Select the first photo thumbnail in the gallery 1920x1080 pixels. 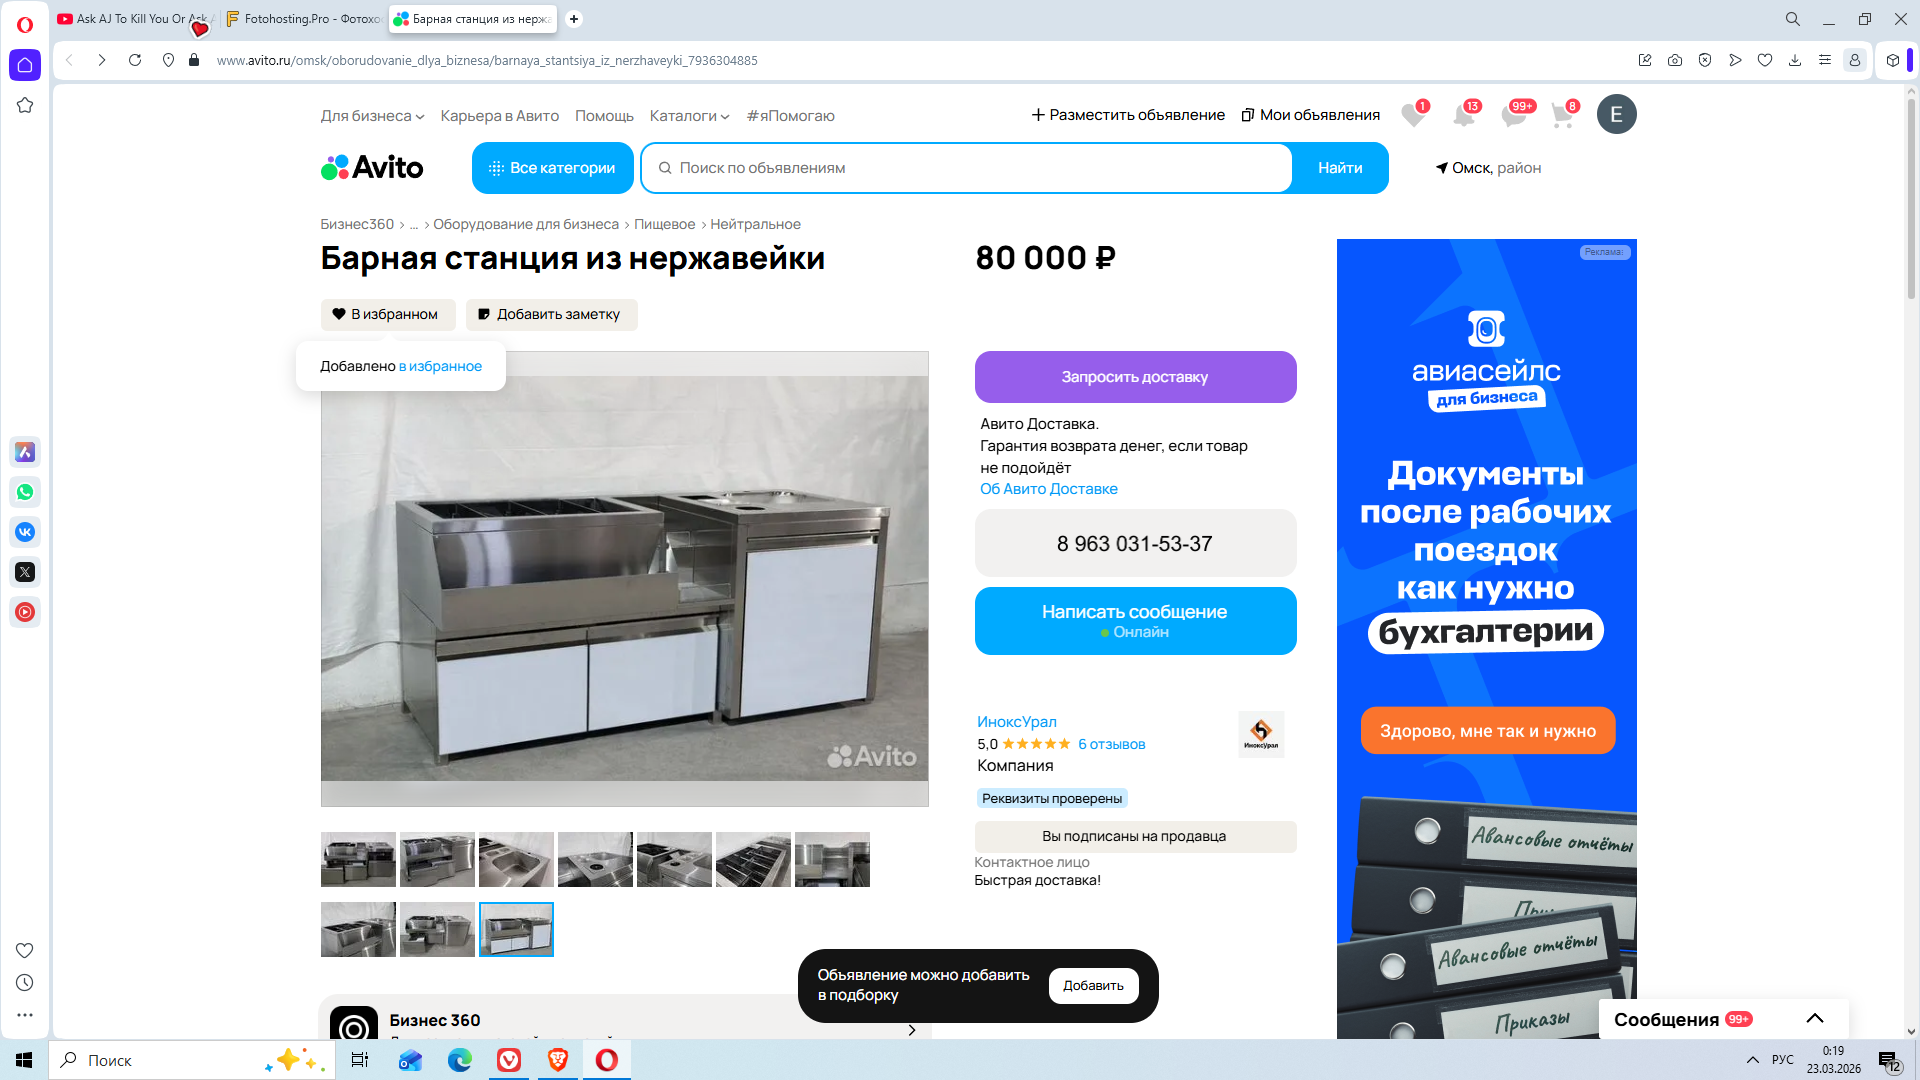coord(358,859)
